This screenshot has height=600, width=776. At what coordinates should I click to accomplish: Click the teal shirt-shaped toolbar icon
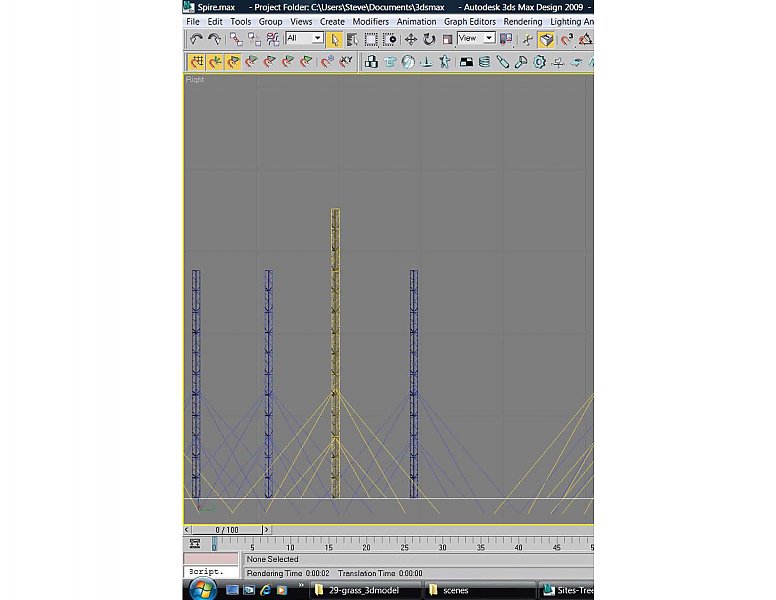(x=390, y=62)
